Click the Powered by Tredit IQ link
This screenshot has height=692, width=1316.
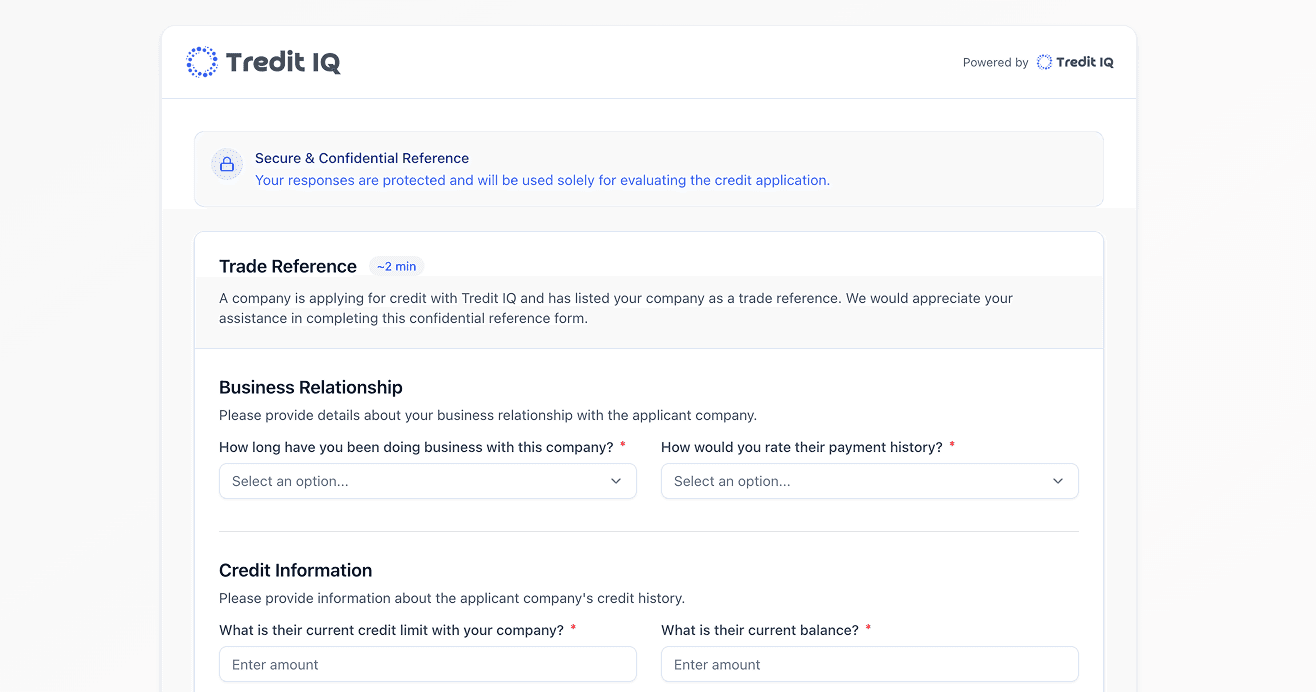pos(1038,61)
